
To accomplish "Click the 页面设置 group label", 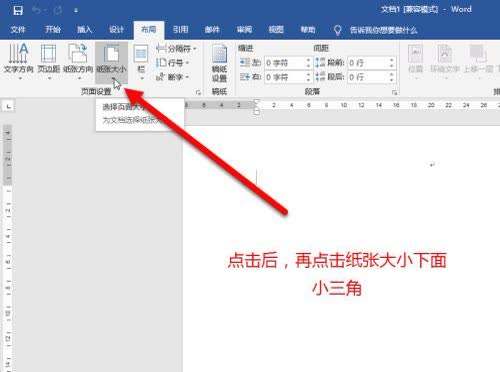I will [96, 92].
